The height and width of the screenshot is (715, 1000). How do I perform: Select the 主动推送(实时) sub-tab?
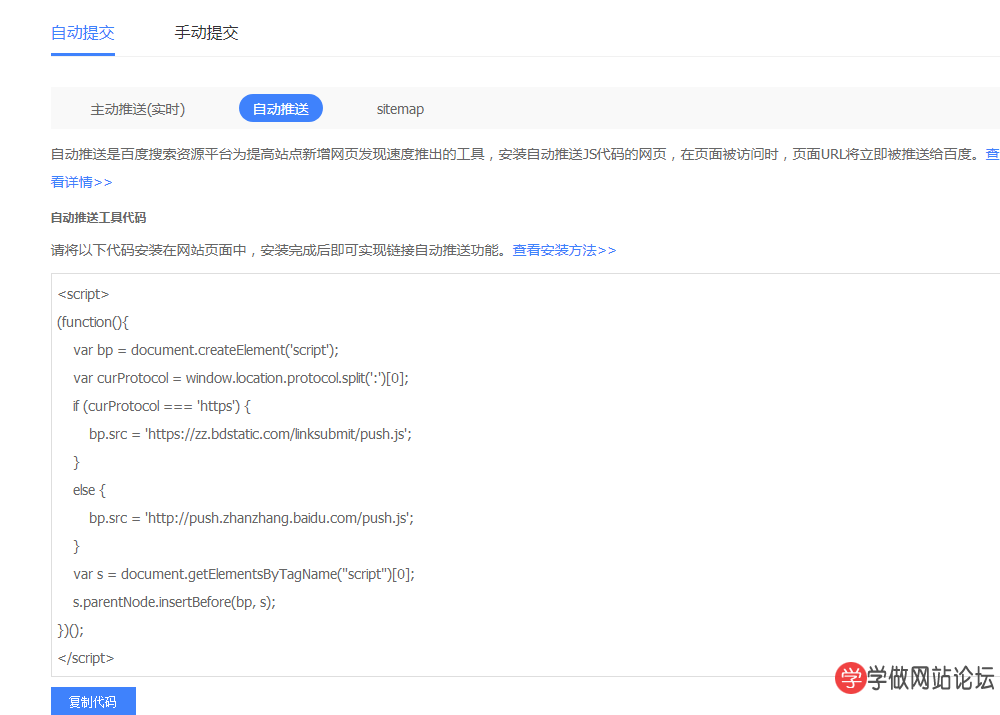[138, 109]
